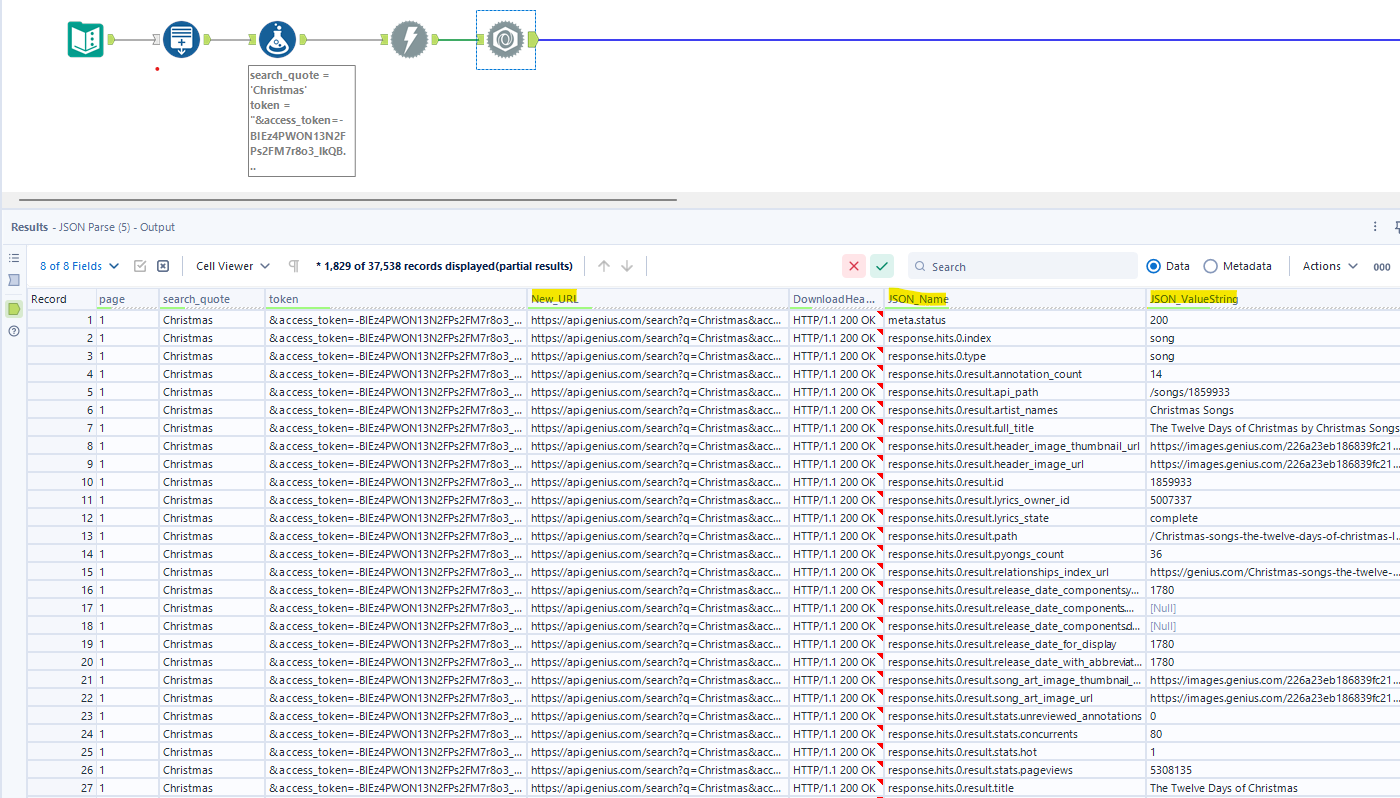1400x798 pixels.
Task: Toggle the show whitespace paragraph icon
Action: coord(294,266)
